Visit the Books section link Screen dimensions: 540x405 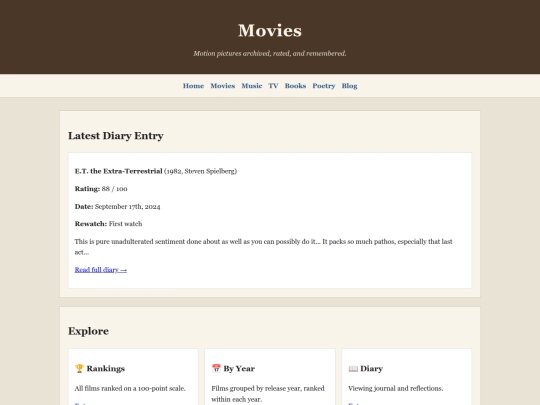tap(295, 86)
